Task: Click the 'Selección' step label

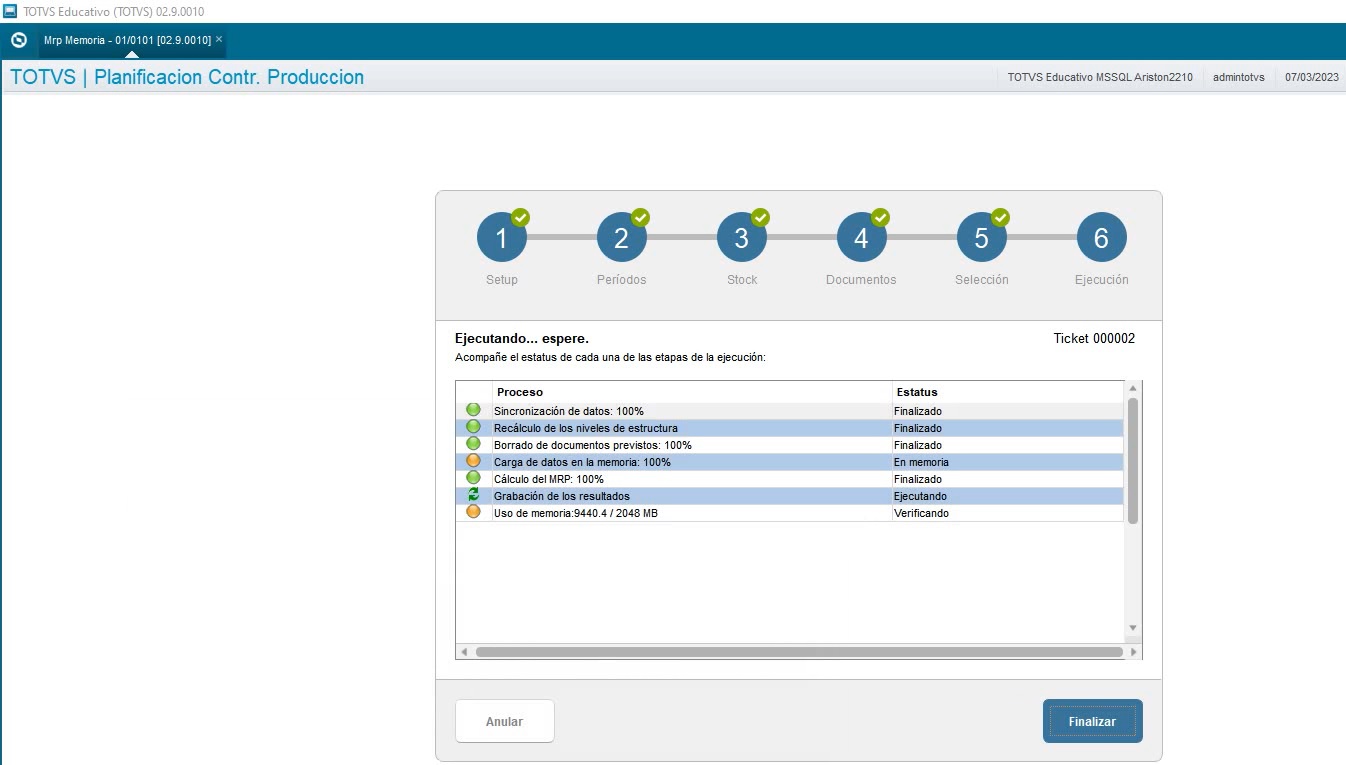Action: (x=982, y=280)
